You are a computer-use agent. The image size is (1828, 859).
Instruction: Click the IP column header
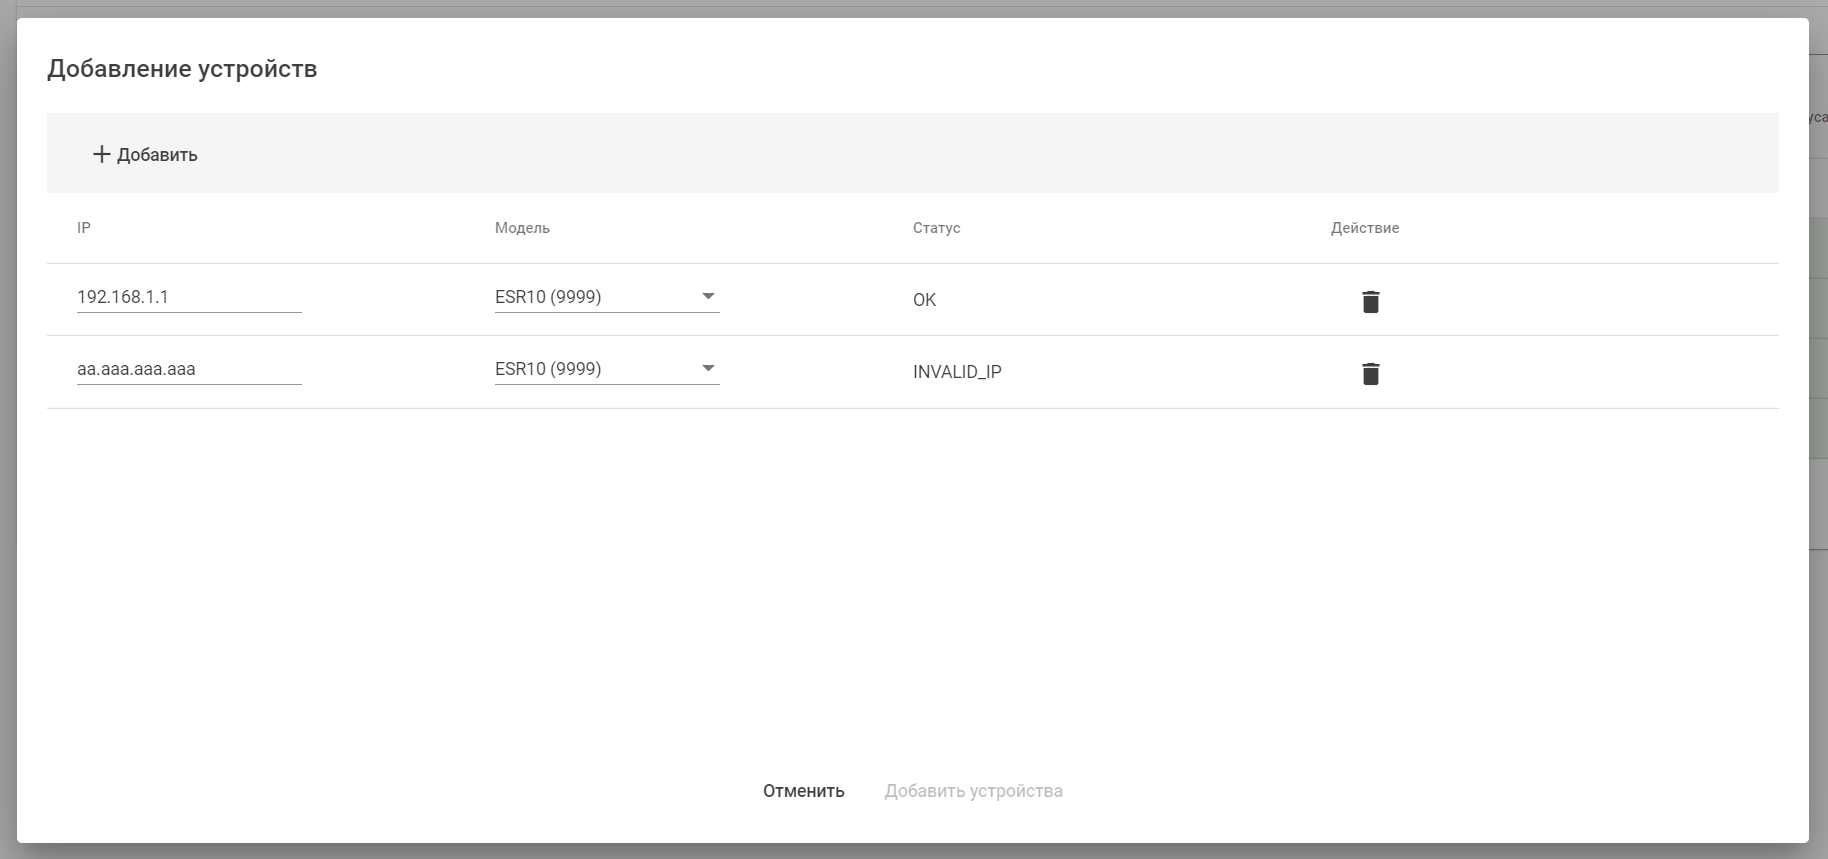pyautogui.click(x=84, y=228)
